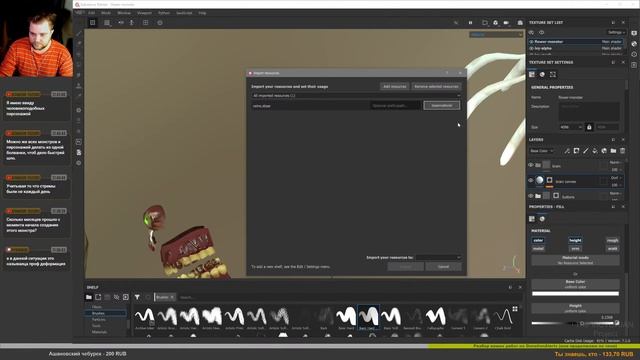Click the white Base Color swatch bar
This screenshot has width=640, height=360.
pos(576,293)
